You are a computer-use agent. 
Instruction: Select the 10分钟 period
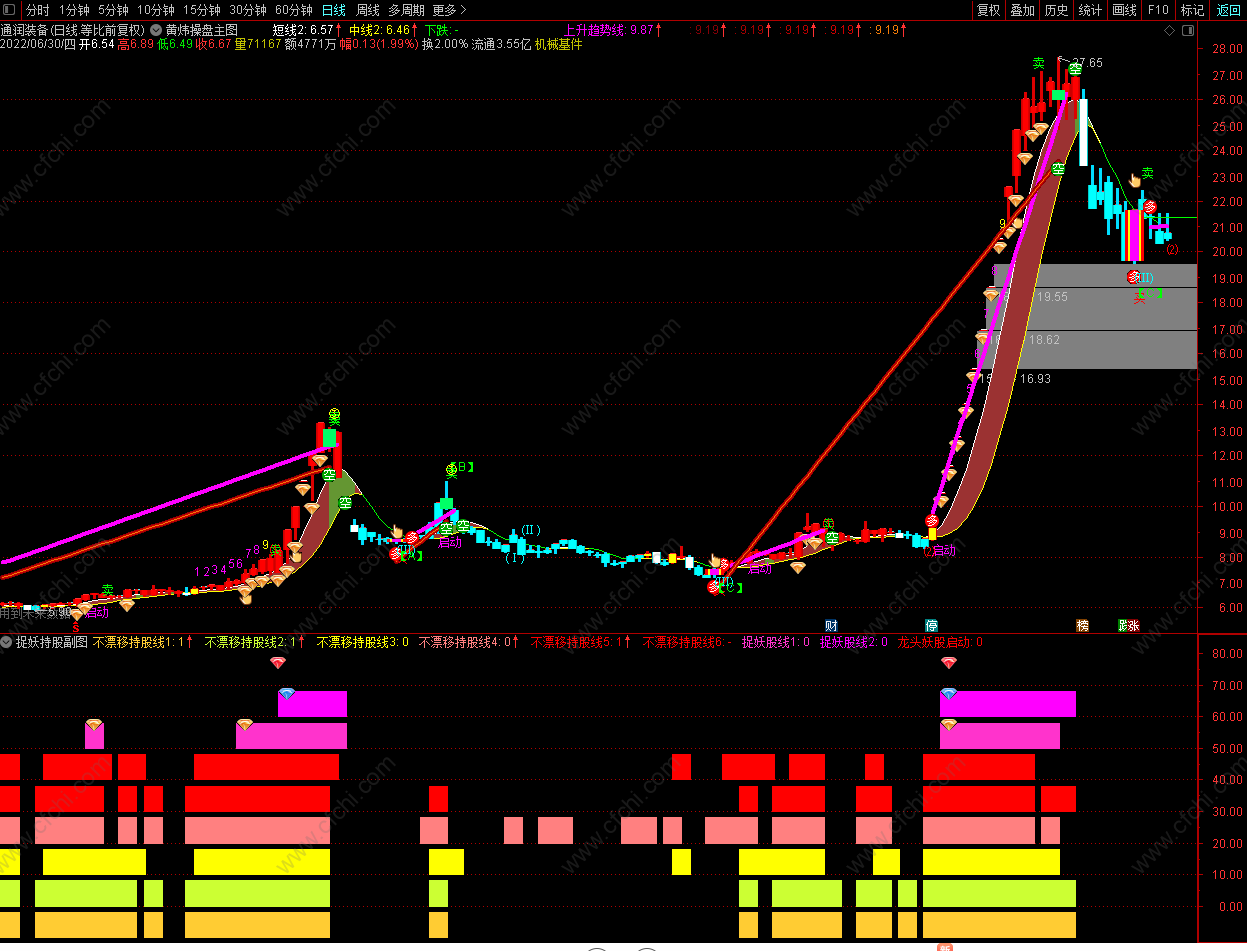point(156,10)
